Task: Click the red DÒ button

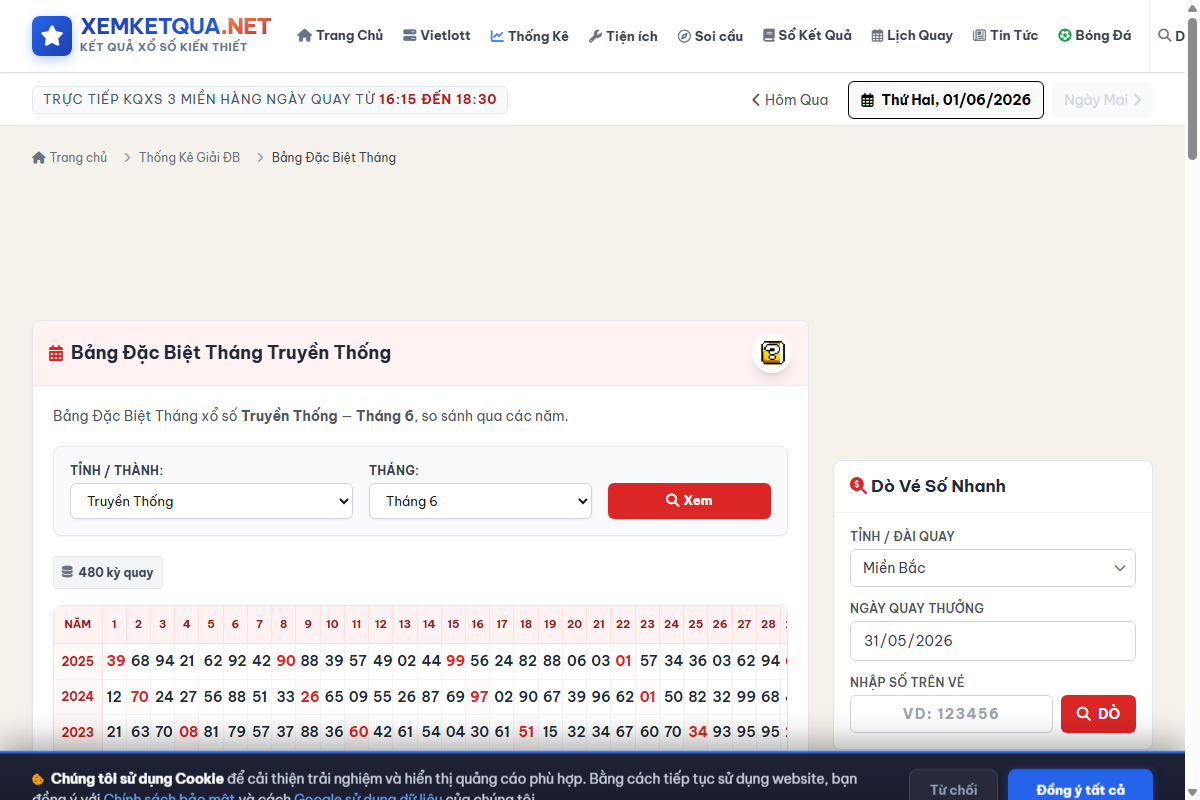Action: tap(1098, 714)
